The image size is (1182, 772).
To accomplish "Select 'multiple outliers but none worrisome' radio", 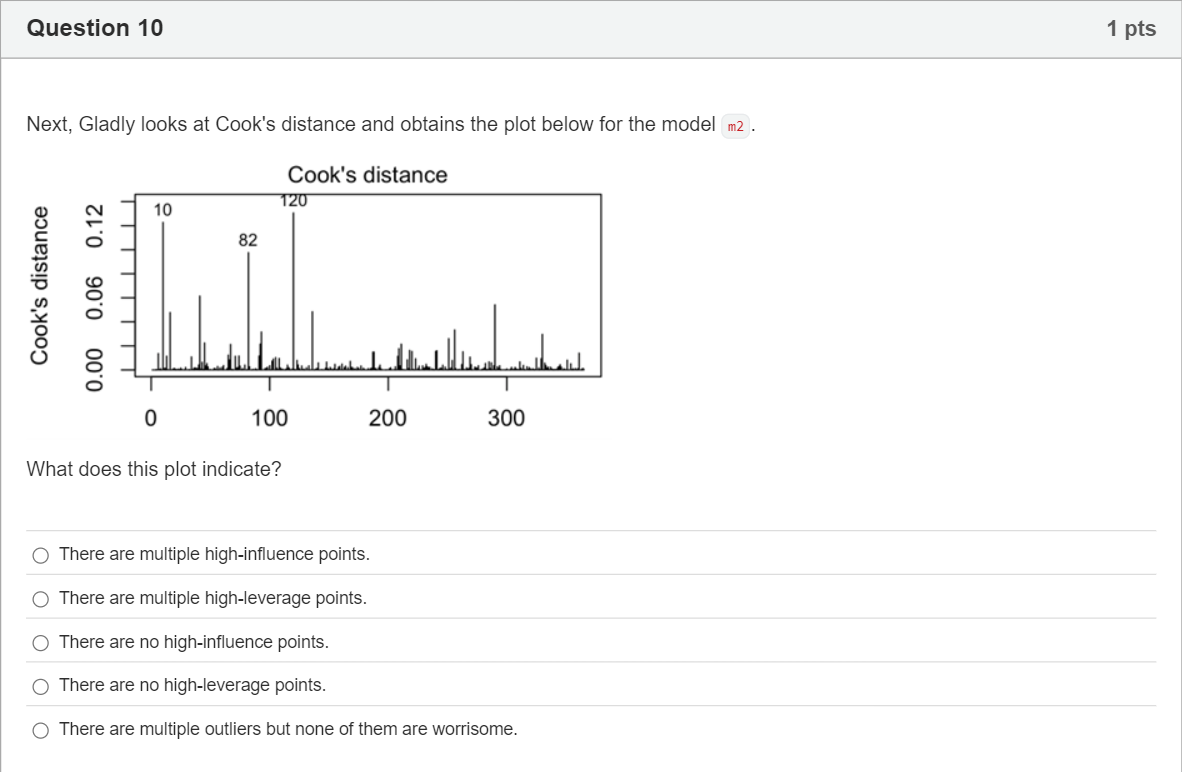I will click(x=41, y=731).
